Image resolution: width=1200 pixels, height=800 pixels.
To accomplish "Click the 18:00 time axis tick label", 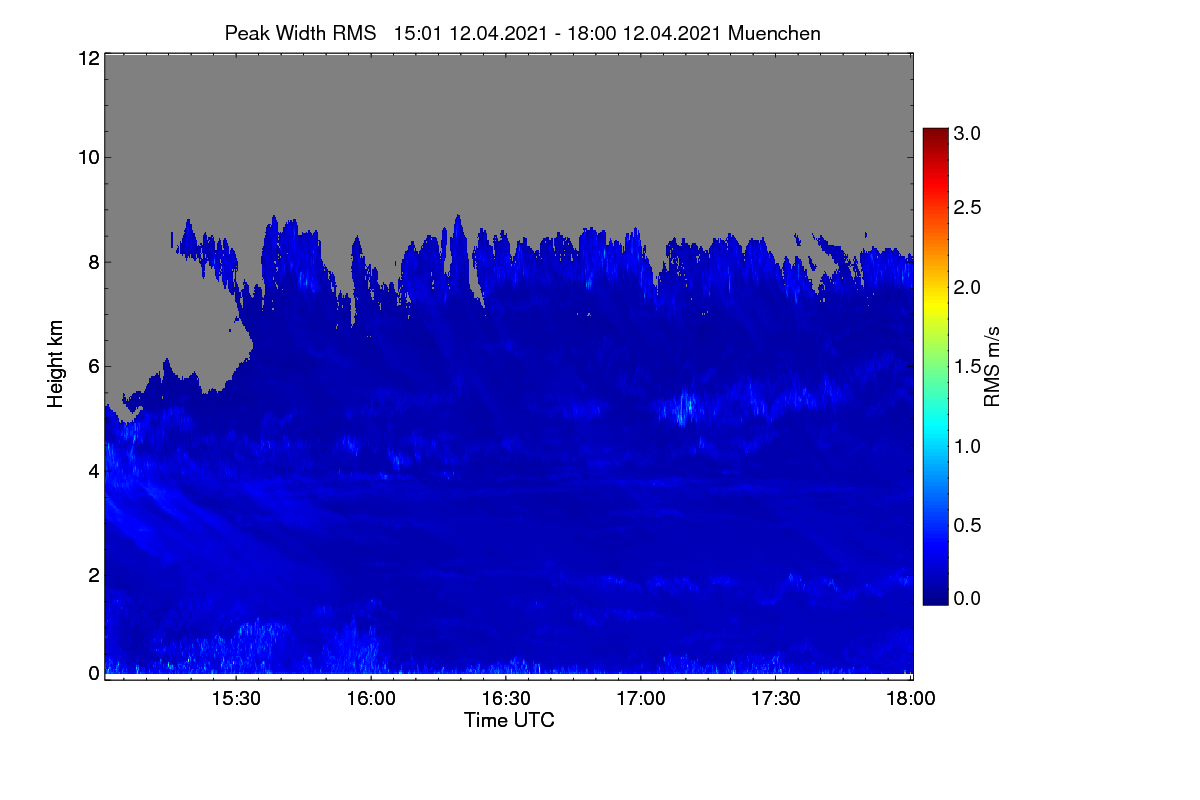I will tap(910, 699).
